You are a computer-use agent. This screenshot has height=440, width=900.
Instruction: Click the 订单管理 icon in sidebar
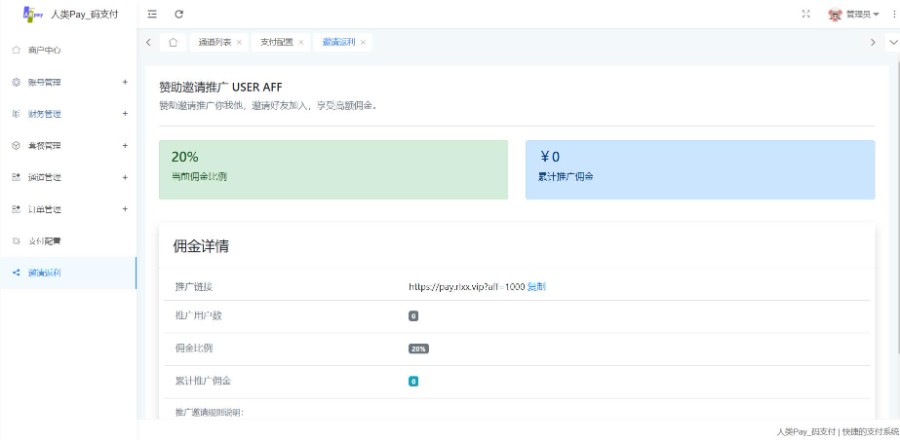tap(16, 209)
